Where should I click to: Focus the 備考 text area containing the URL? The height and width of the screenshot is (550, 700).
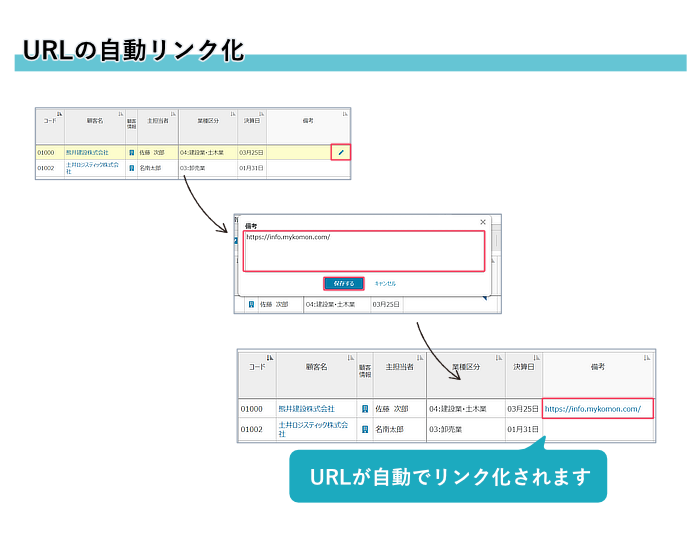click(x=364, y=250)
